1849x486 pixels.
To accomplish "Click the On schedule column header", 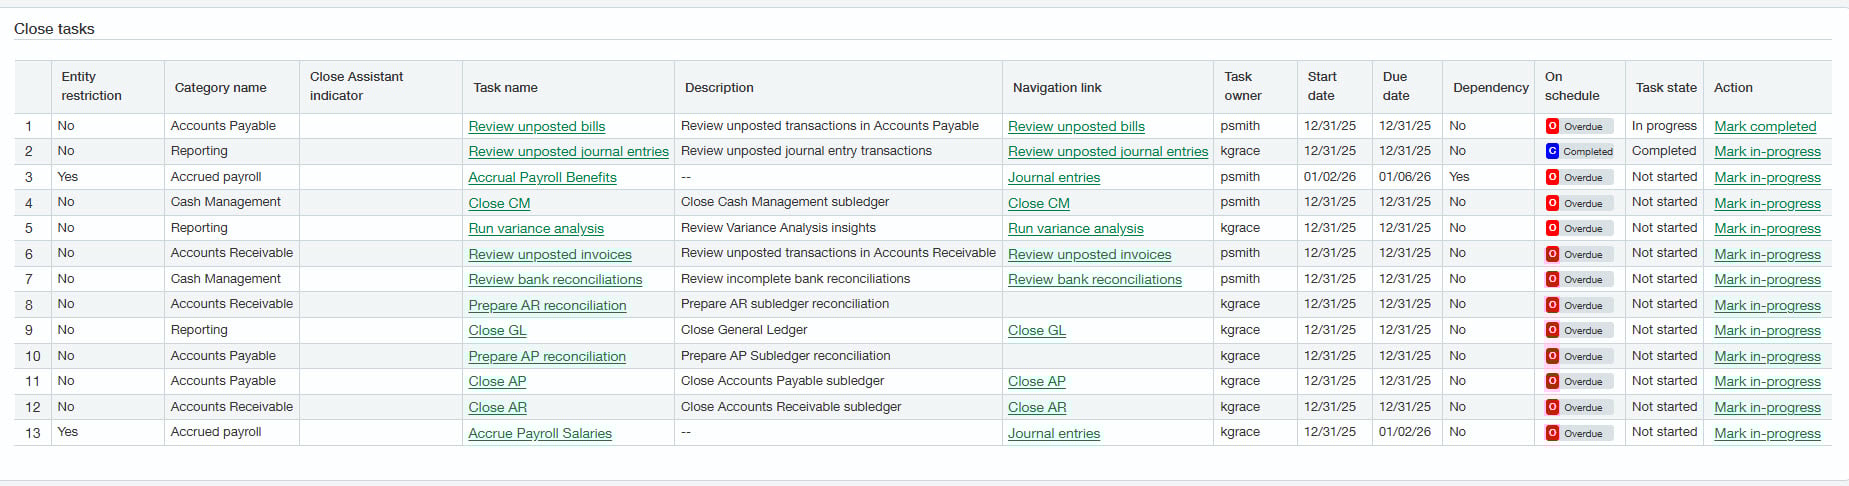I will coord(1571,86).
